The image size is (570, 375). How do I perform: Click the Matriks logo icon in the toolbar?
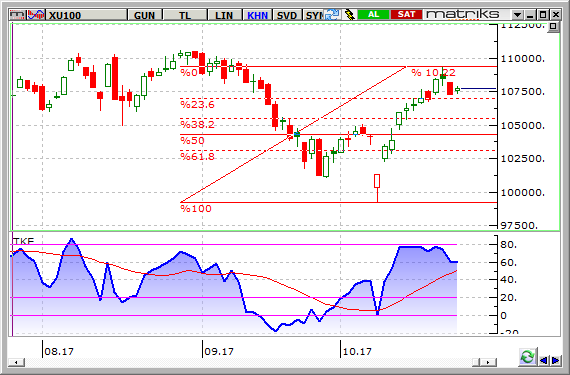click(x=17, y=15)
